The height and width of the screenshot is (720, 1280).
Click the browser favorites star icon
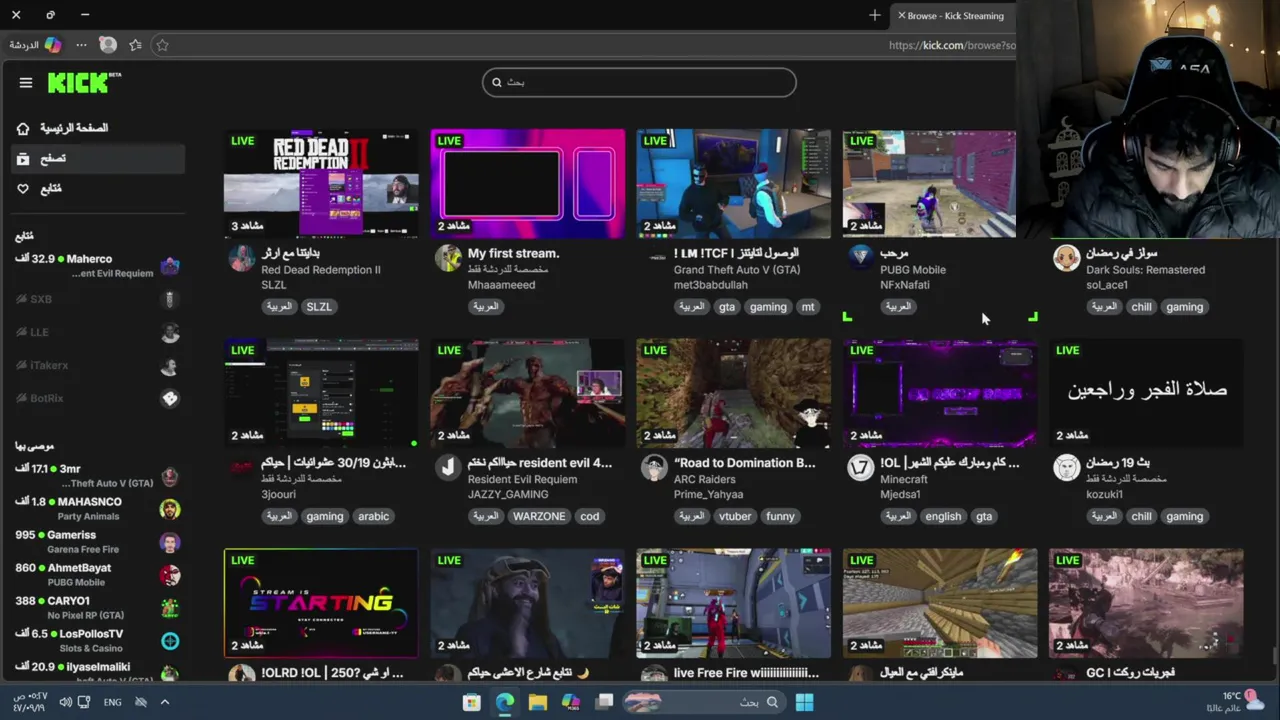click(x=162, y=45)
